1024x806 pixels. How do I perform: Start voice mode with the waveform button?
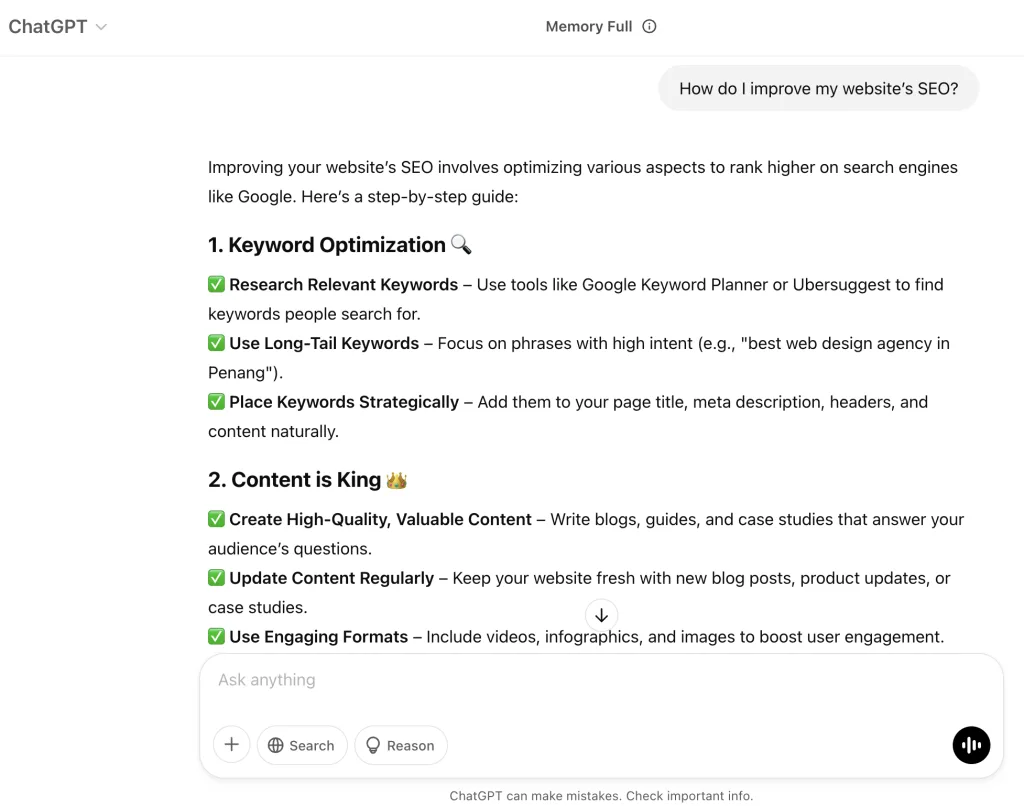[971, 745]
